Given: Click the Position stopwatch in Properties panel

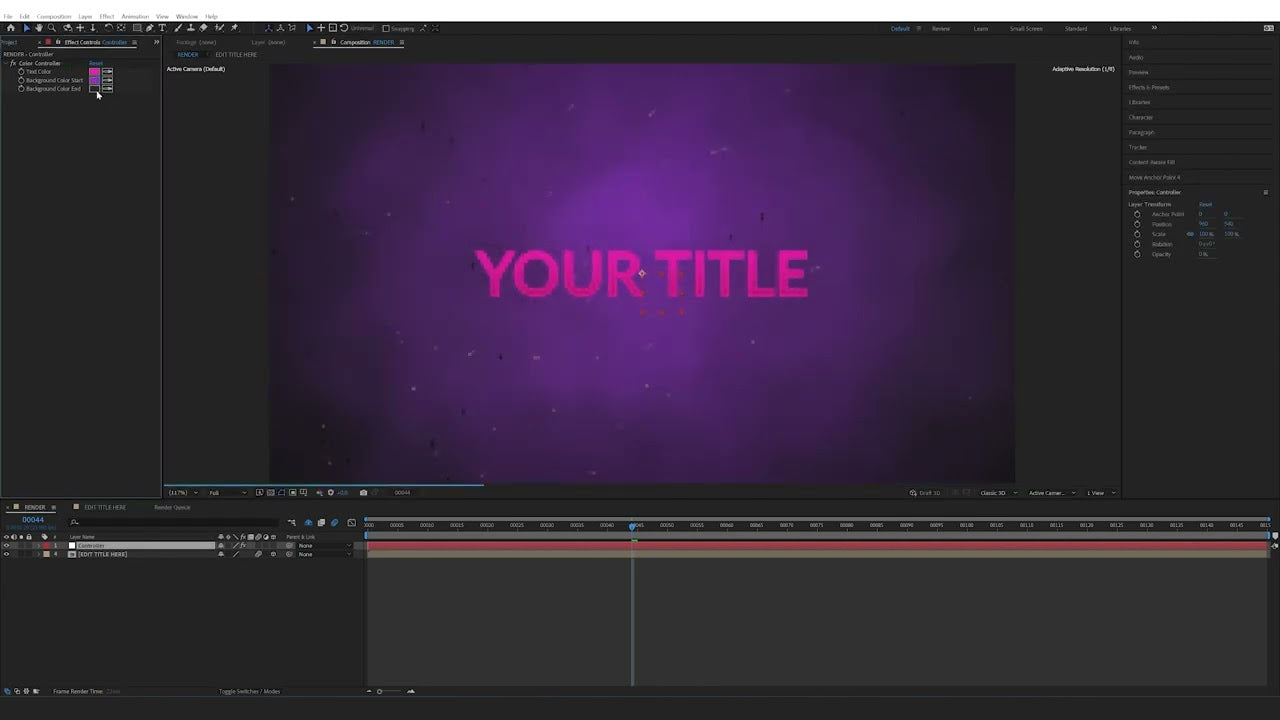Looking at the screenshot, I should coord(1137,224).
